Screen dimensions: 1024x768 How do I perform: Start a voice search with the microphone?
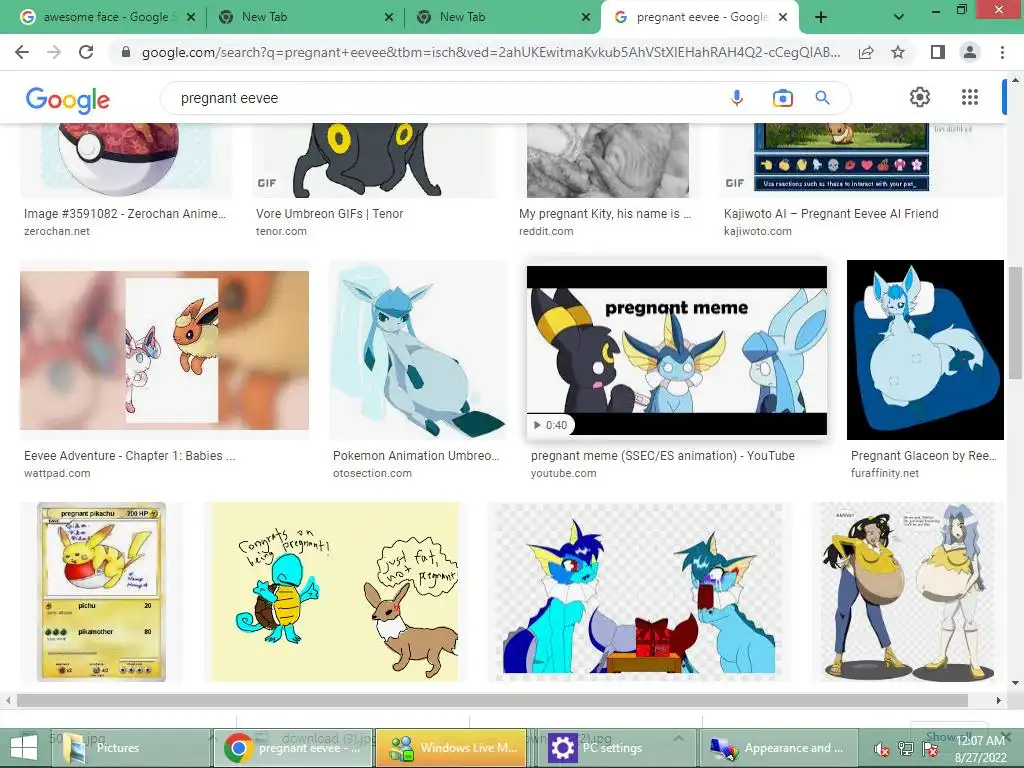point(737,98)
